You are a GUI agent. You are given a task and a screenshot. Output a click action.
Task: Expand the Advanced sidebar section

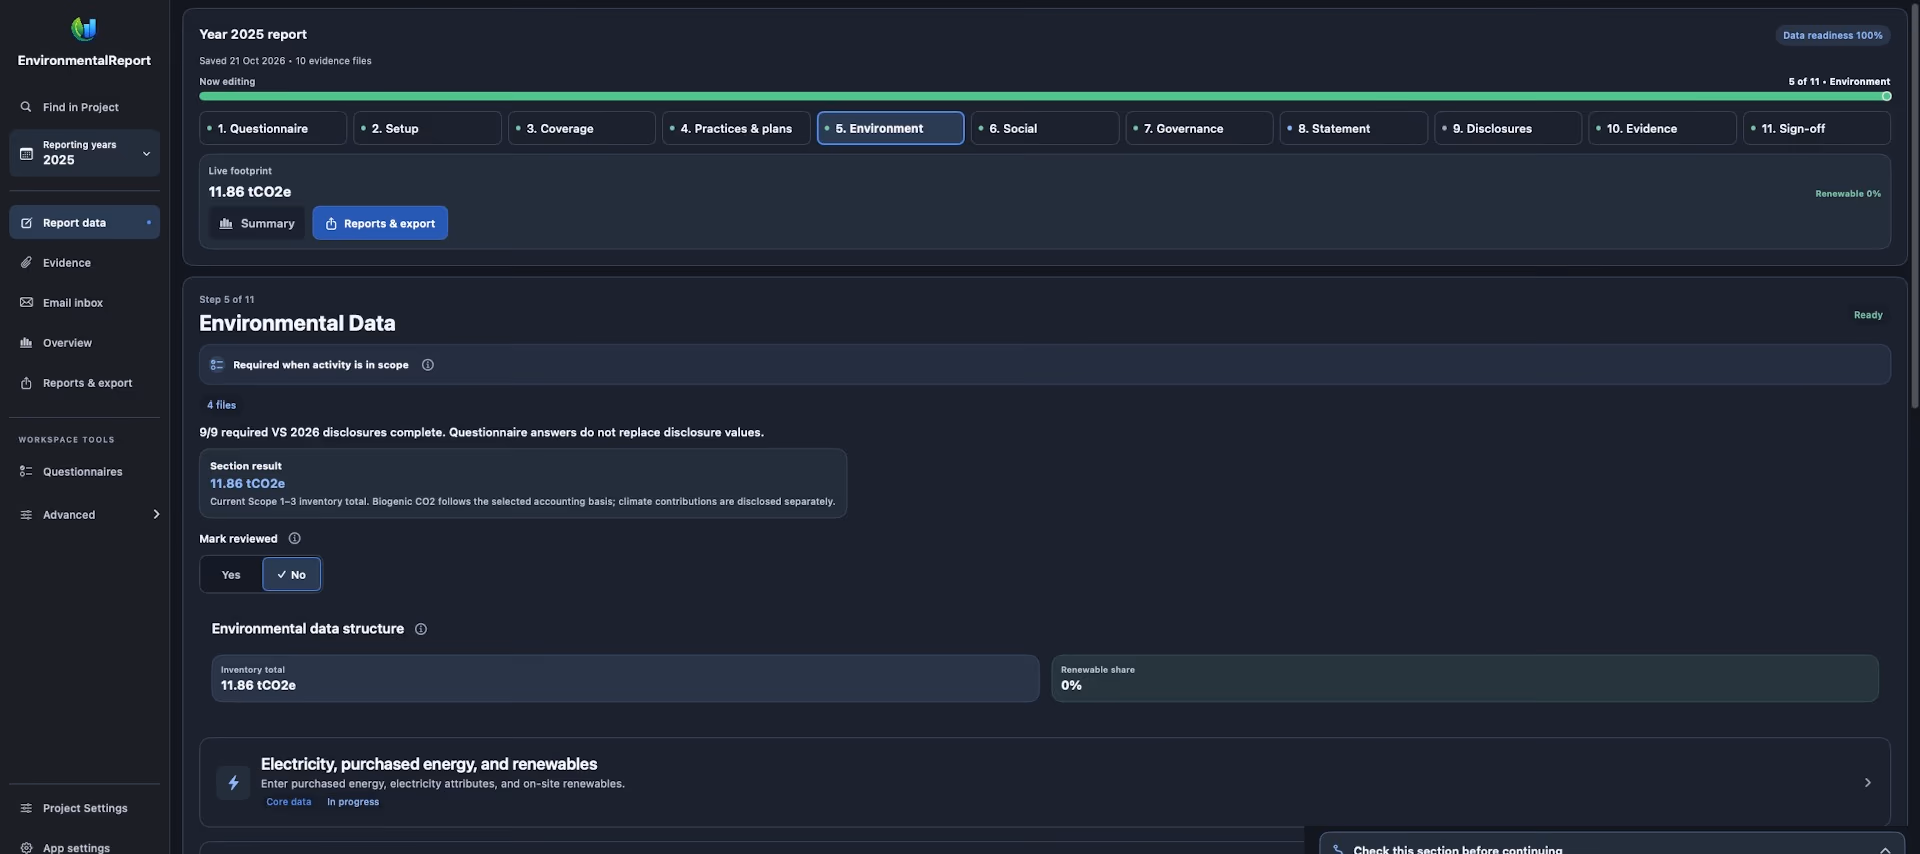point(84,515)
